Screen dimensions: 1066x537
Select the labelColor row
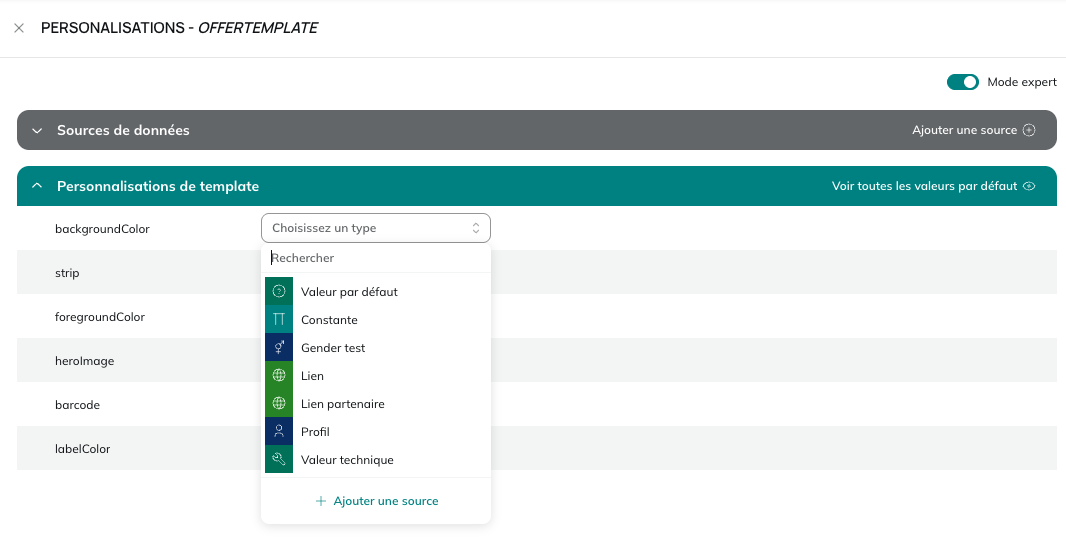point(537,449)
